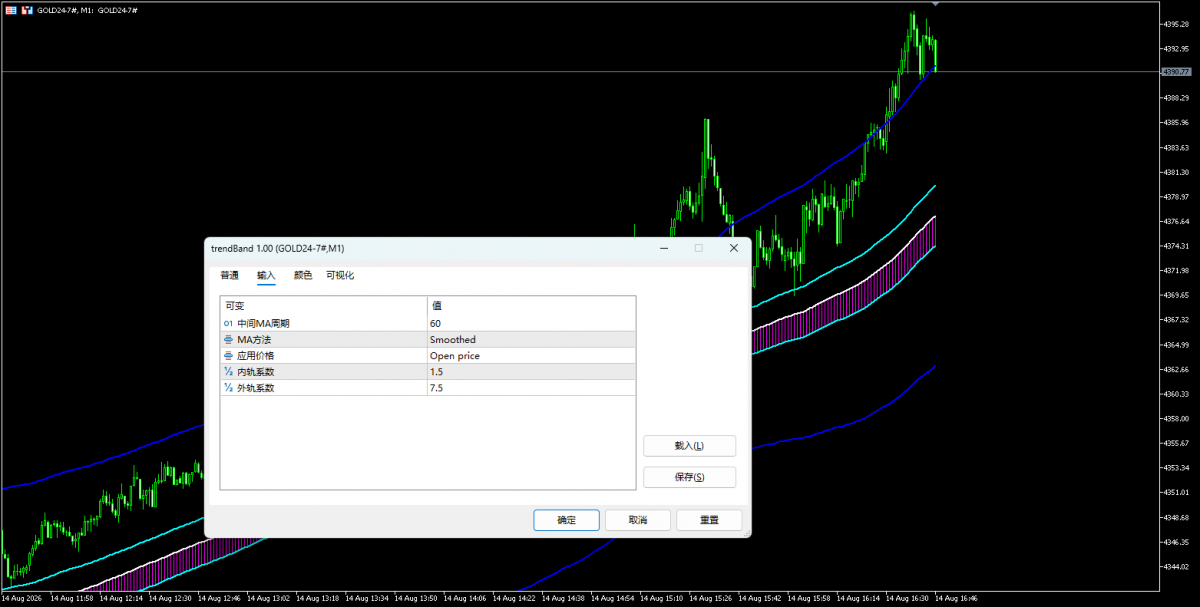Click the trendBand 1.00 dialog title text
Image resolution: width=1200 pixels, height=607 pixels.
pos(277,248)
